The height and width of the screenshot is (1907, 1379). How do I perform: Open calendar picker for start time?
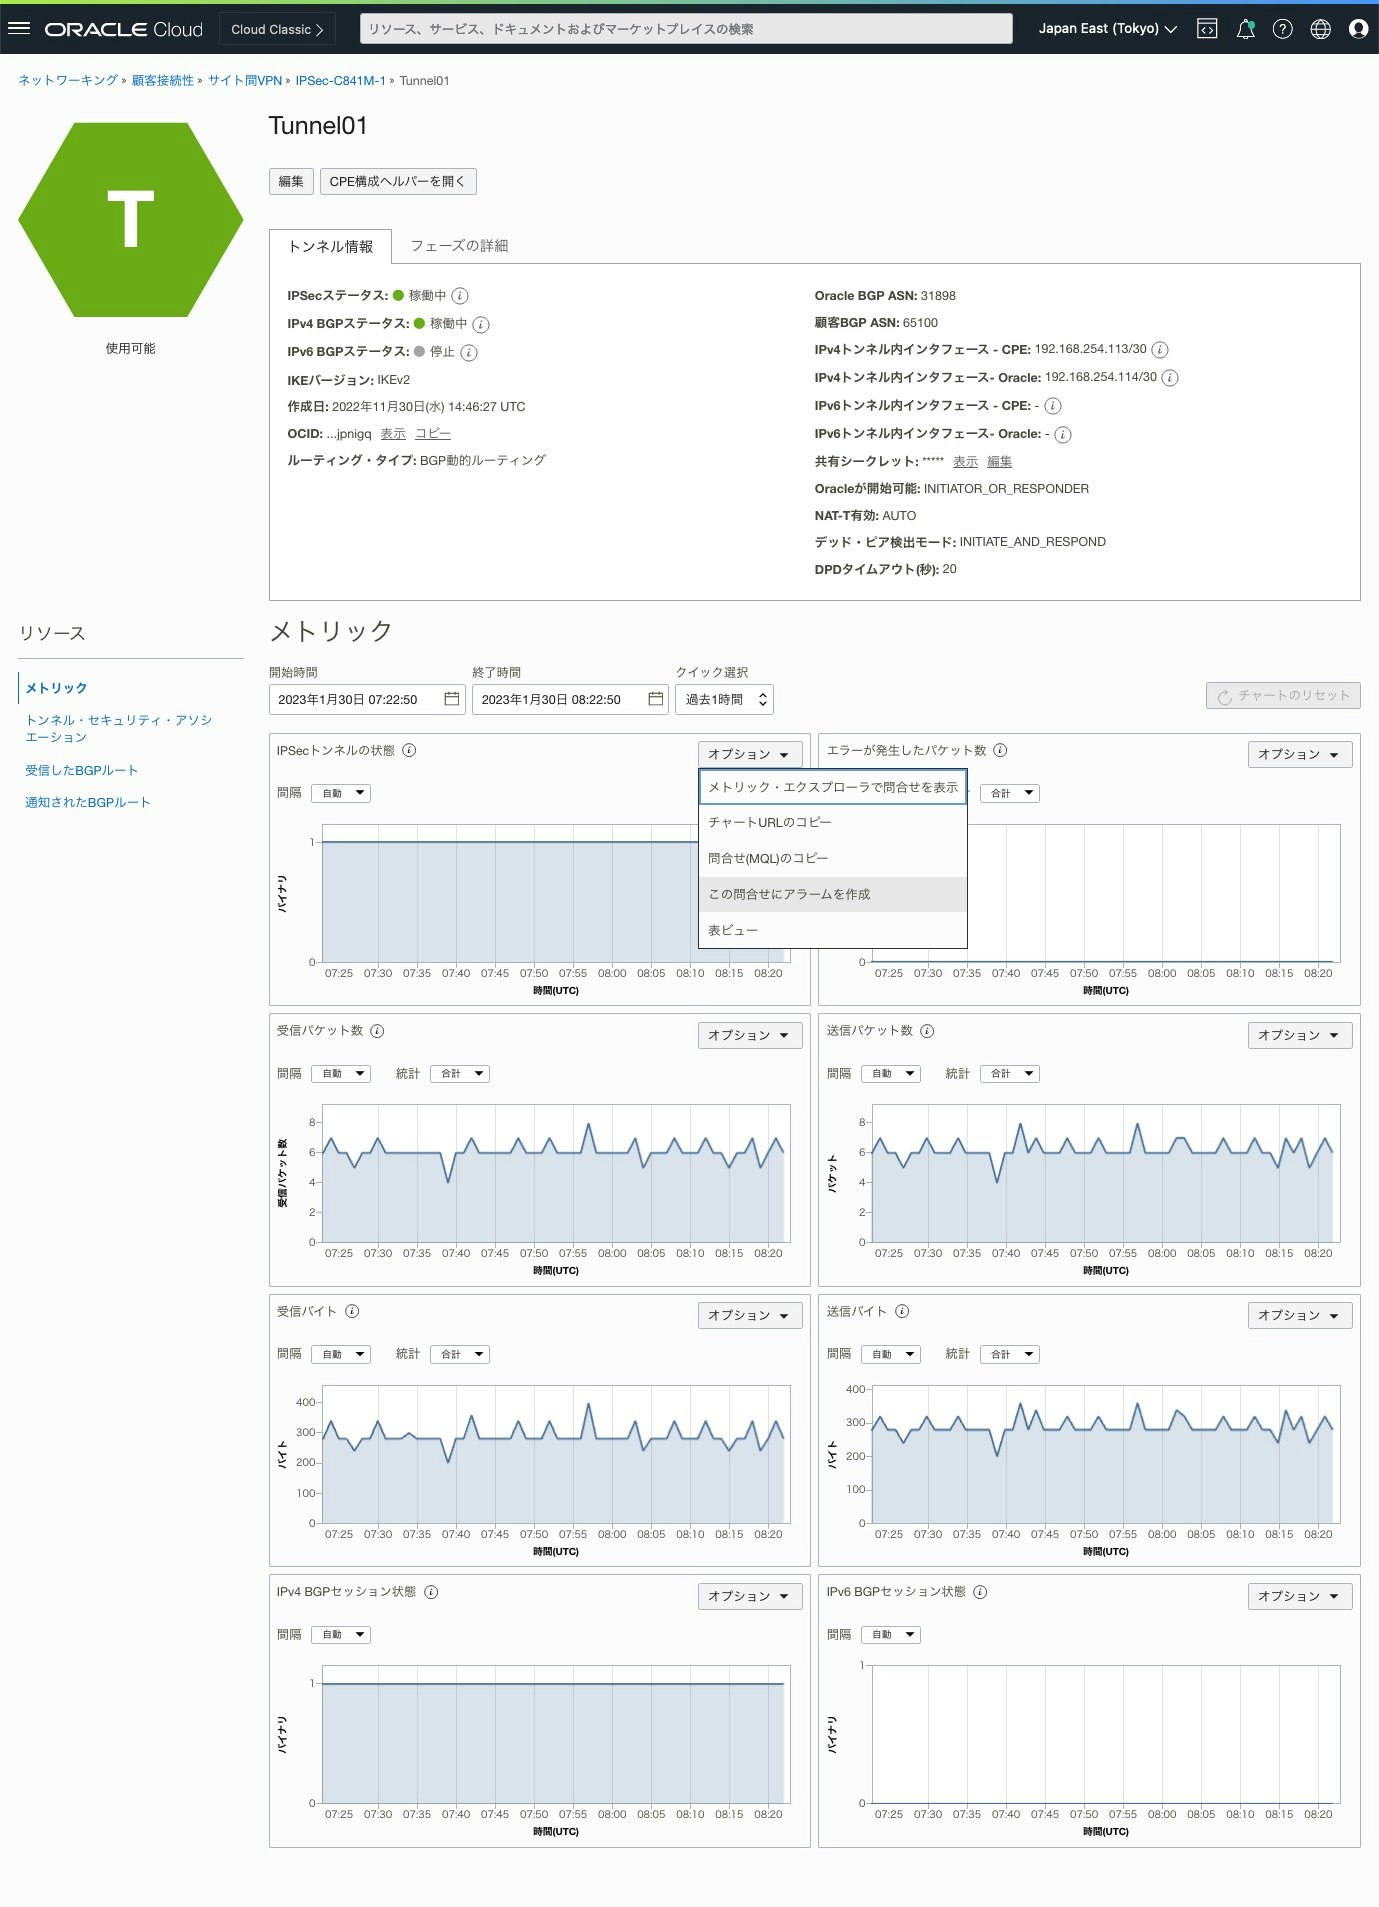pos(452,699)
